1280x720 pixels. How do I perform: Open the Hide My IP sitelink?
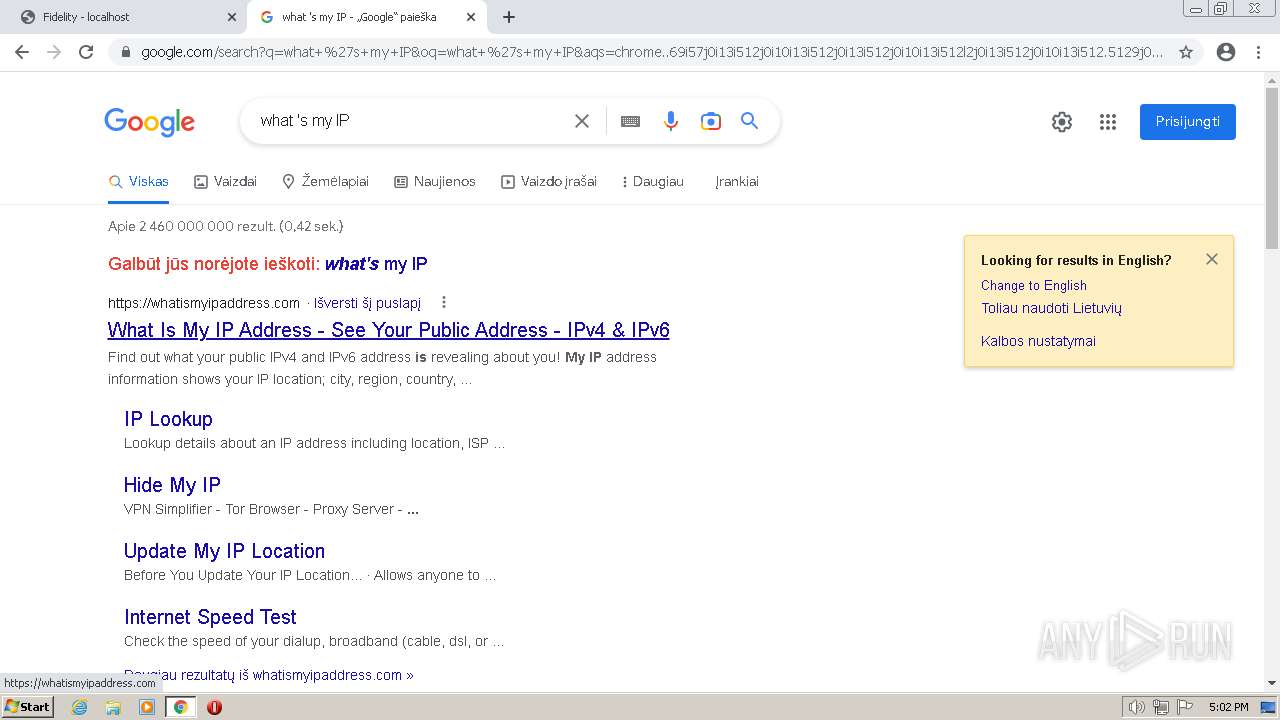click(x=172, y=485)
